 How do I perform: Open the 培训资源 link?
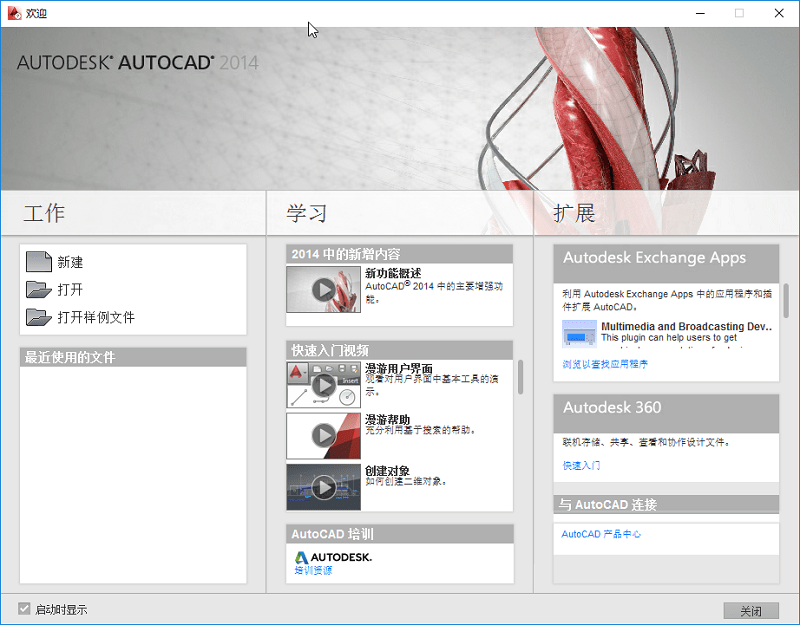coord(313,570)
